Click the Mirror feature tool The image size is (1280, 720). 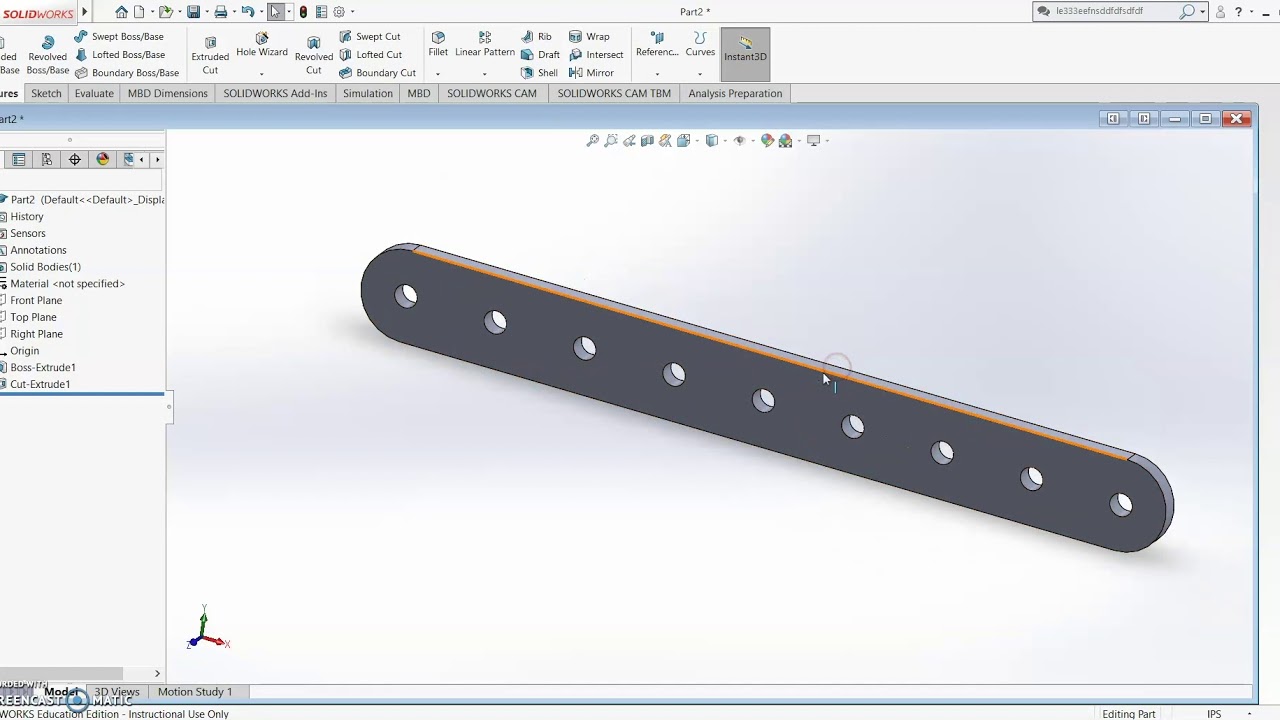coord(591,73)
